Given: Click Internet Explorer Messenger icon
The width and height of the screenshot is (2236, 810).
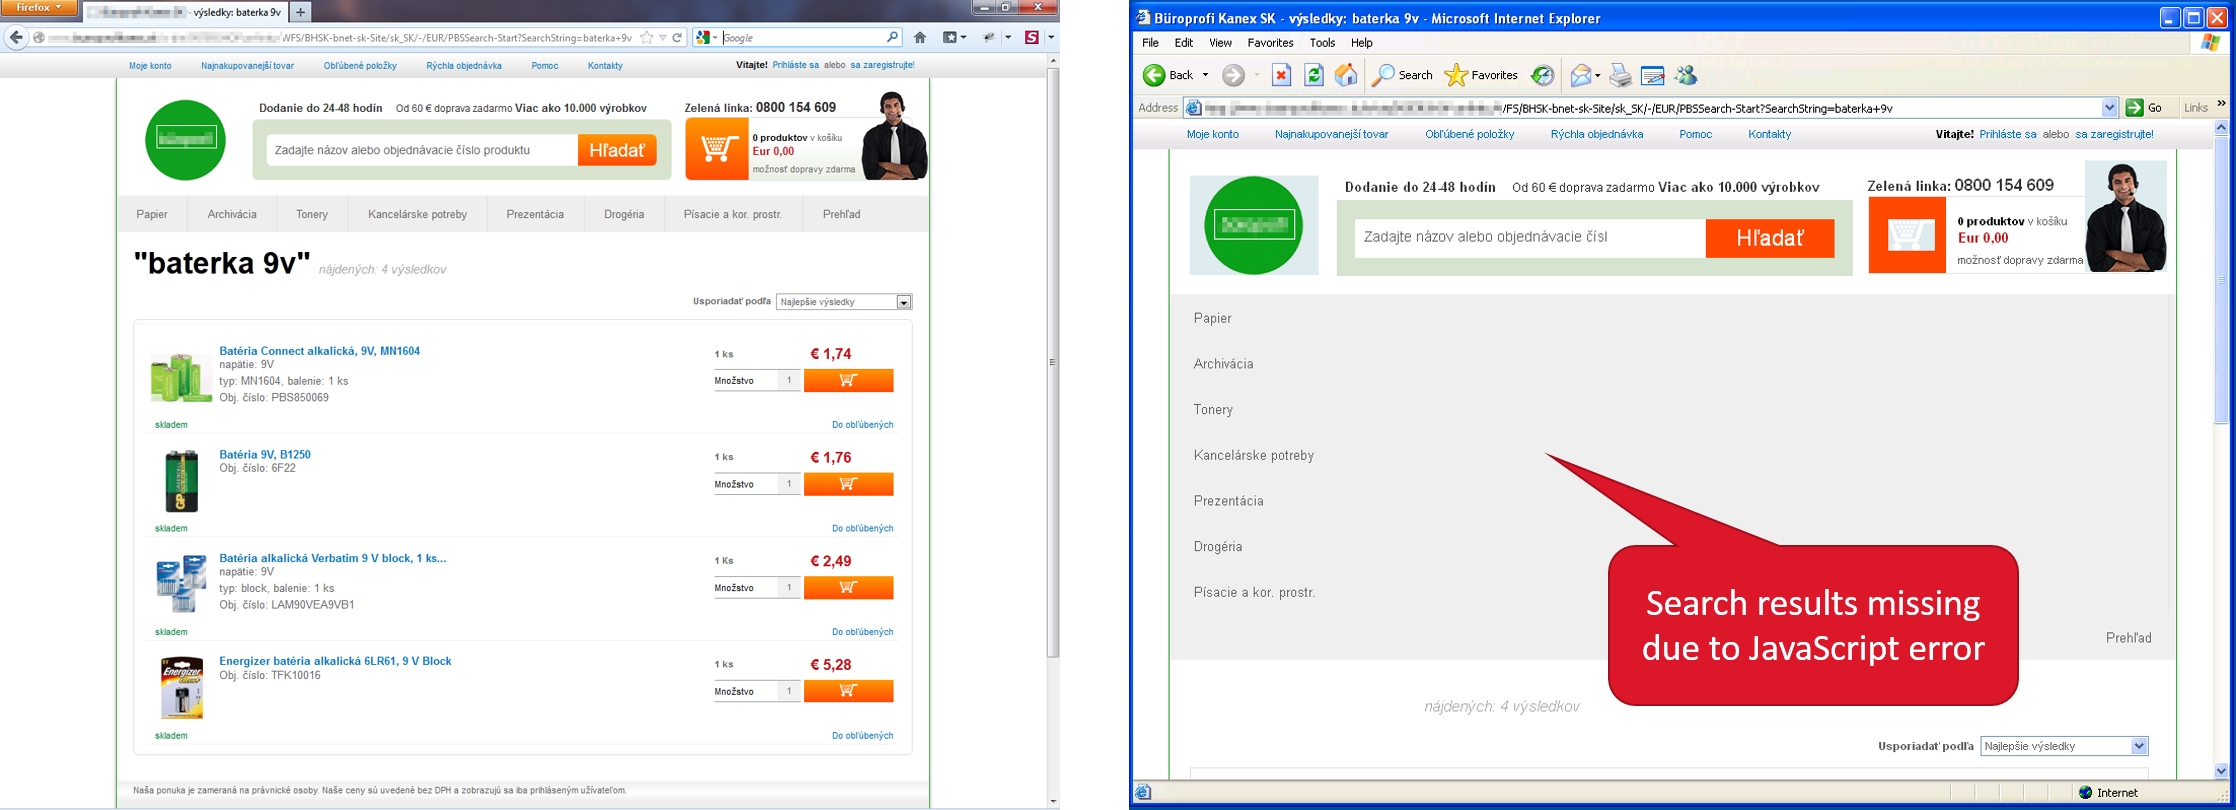Looking at the screenshot, I should [x=1686, y=75].
